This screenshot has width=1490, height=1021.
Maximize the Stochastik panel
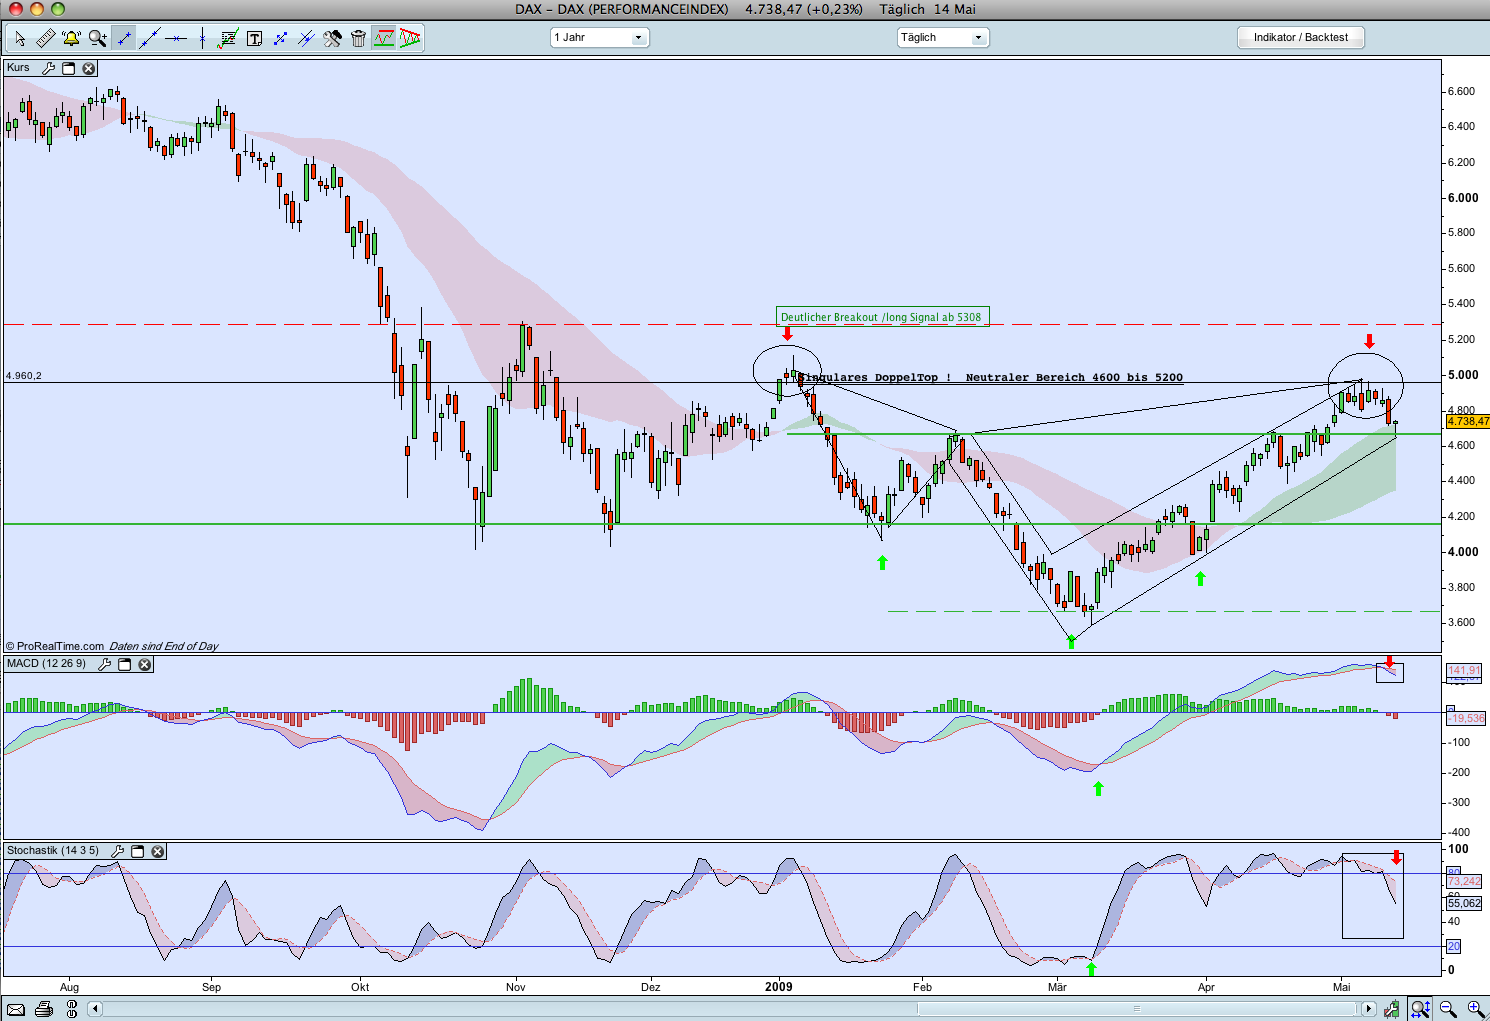click(x=138, y=851)
